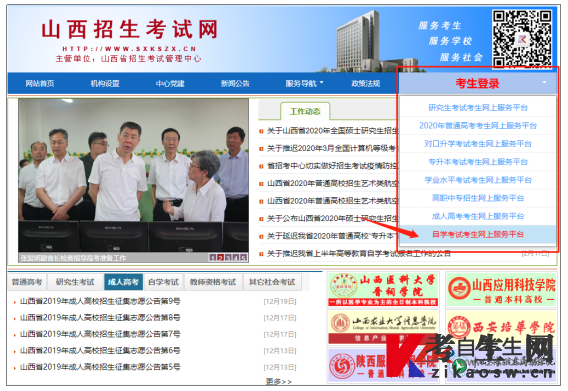Open notice 关于延迟我省2020年普通高校专升本
Screen dimensions: 568x391
[x=333, y=236]
